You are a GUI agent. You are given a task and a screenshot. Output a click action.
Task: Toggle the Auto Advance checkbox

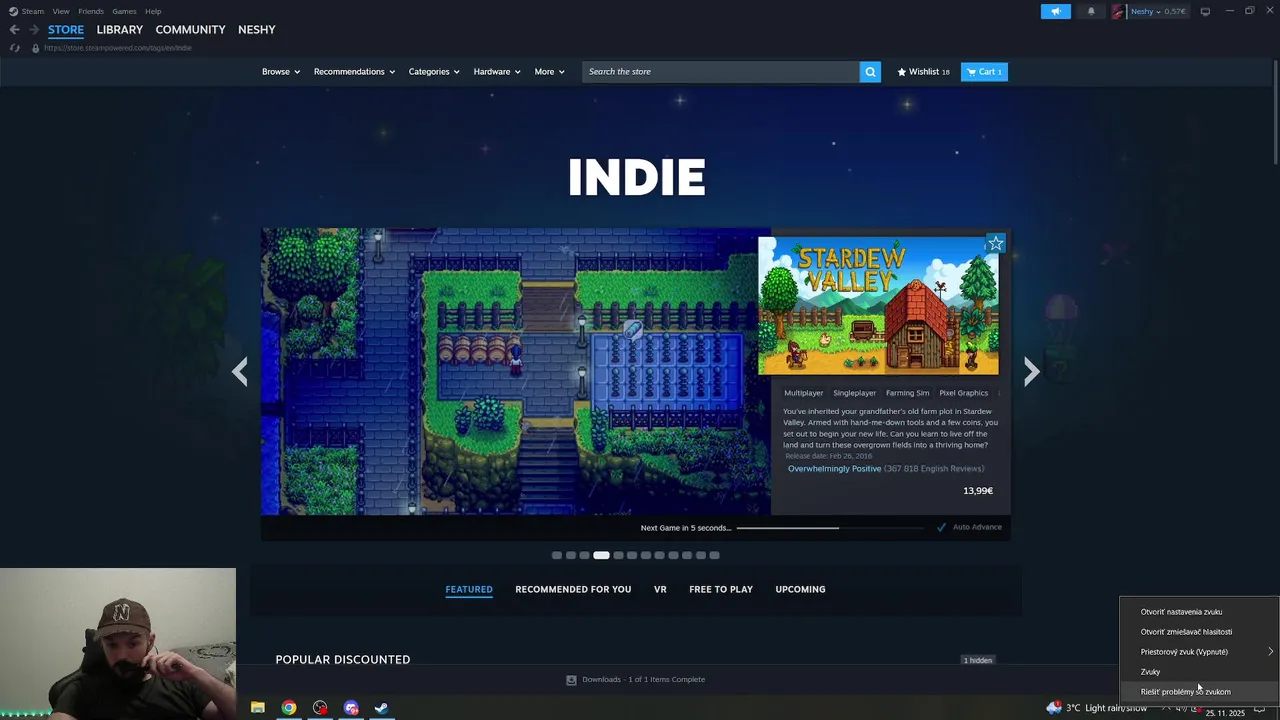(941, 527)
